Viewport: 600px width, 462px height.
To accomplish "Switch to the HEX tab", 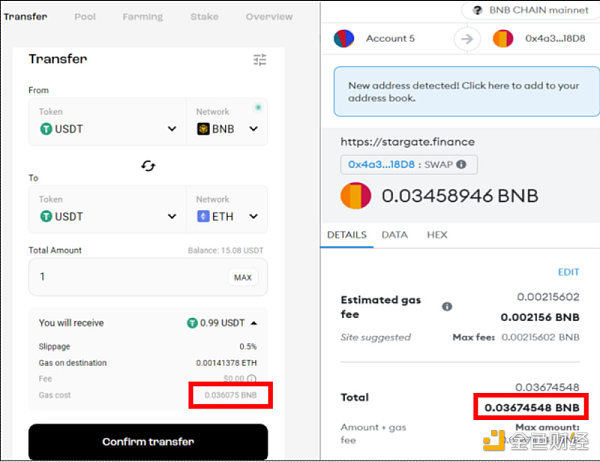I will coord(437,234).
